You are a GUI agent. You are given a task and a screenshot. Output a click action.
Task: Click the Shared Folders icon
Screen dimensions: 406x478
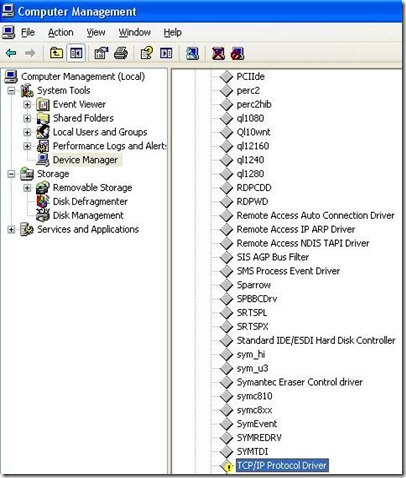[43, 118]
